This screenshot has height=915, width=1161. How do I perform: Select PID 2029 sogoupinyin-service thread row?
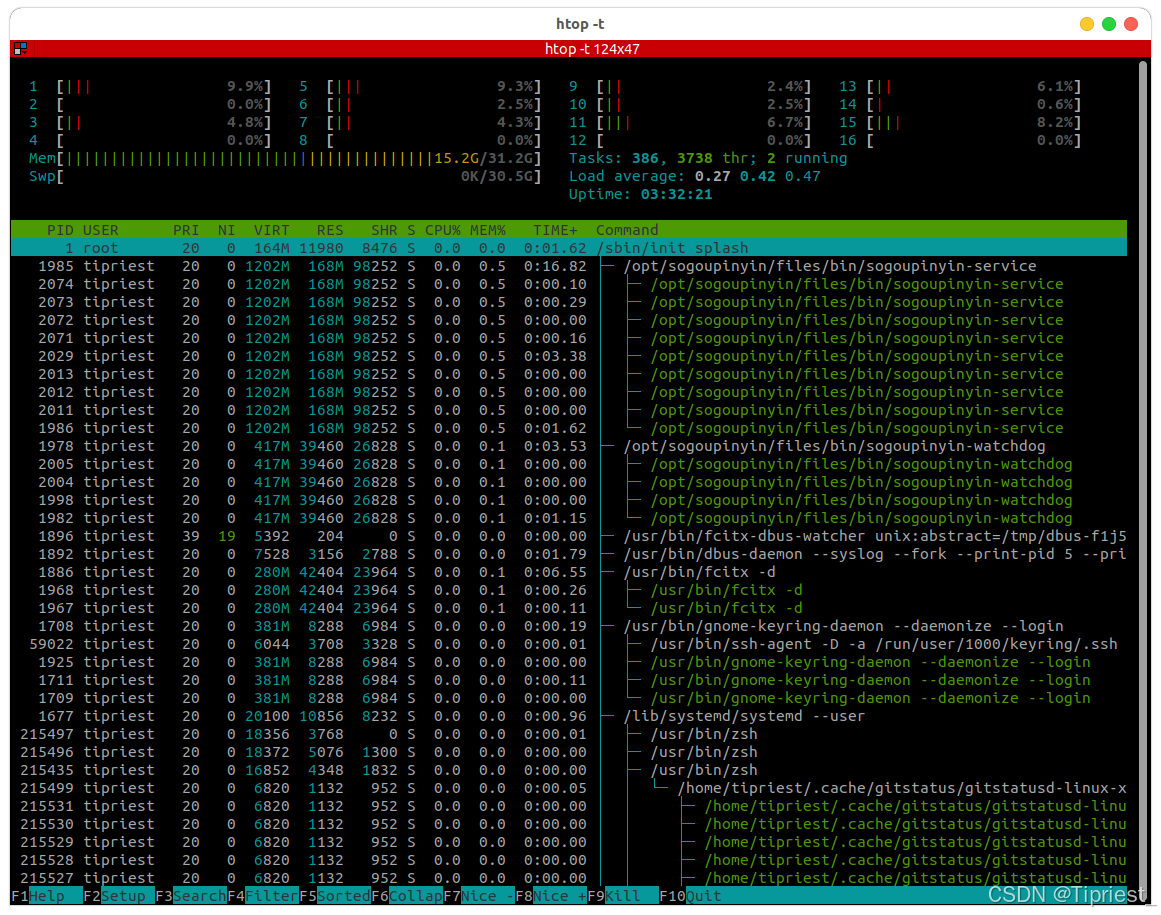pyautogui.click(x=569, y=356)
